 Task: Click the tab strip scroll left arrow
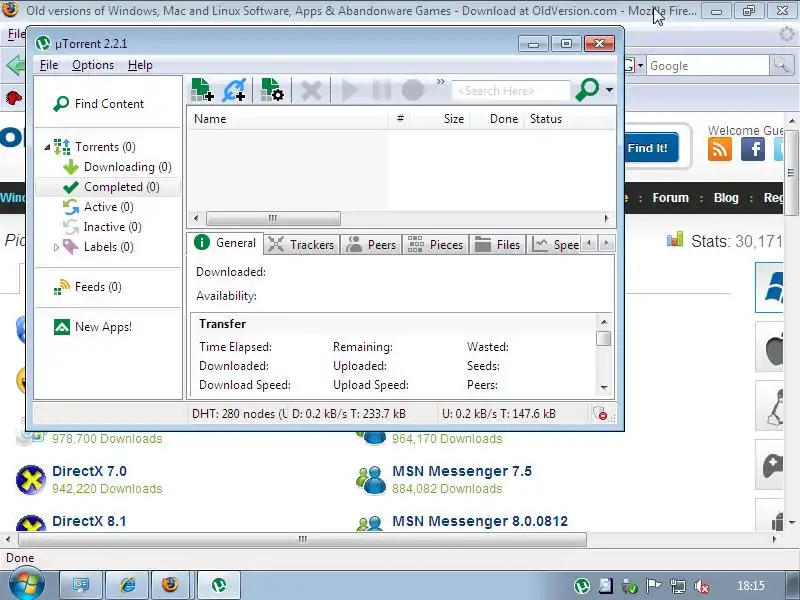589,243
